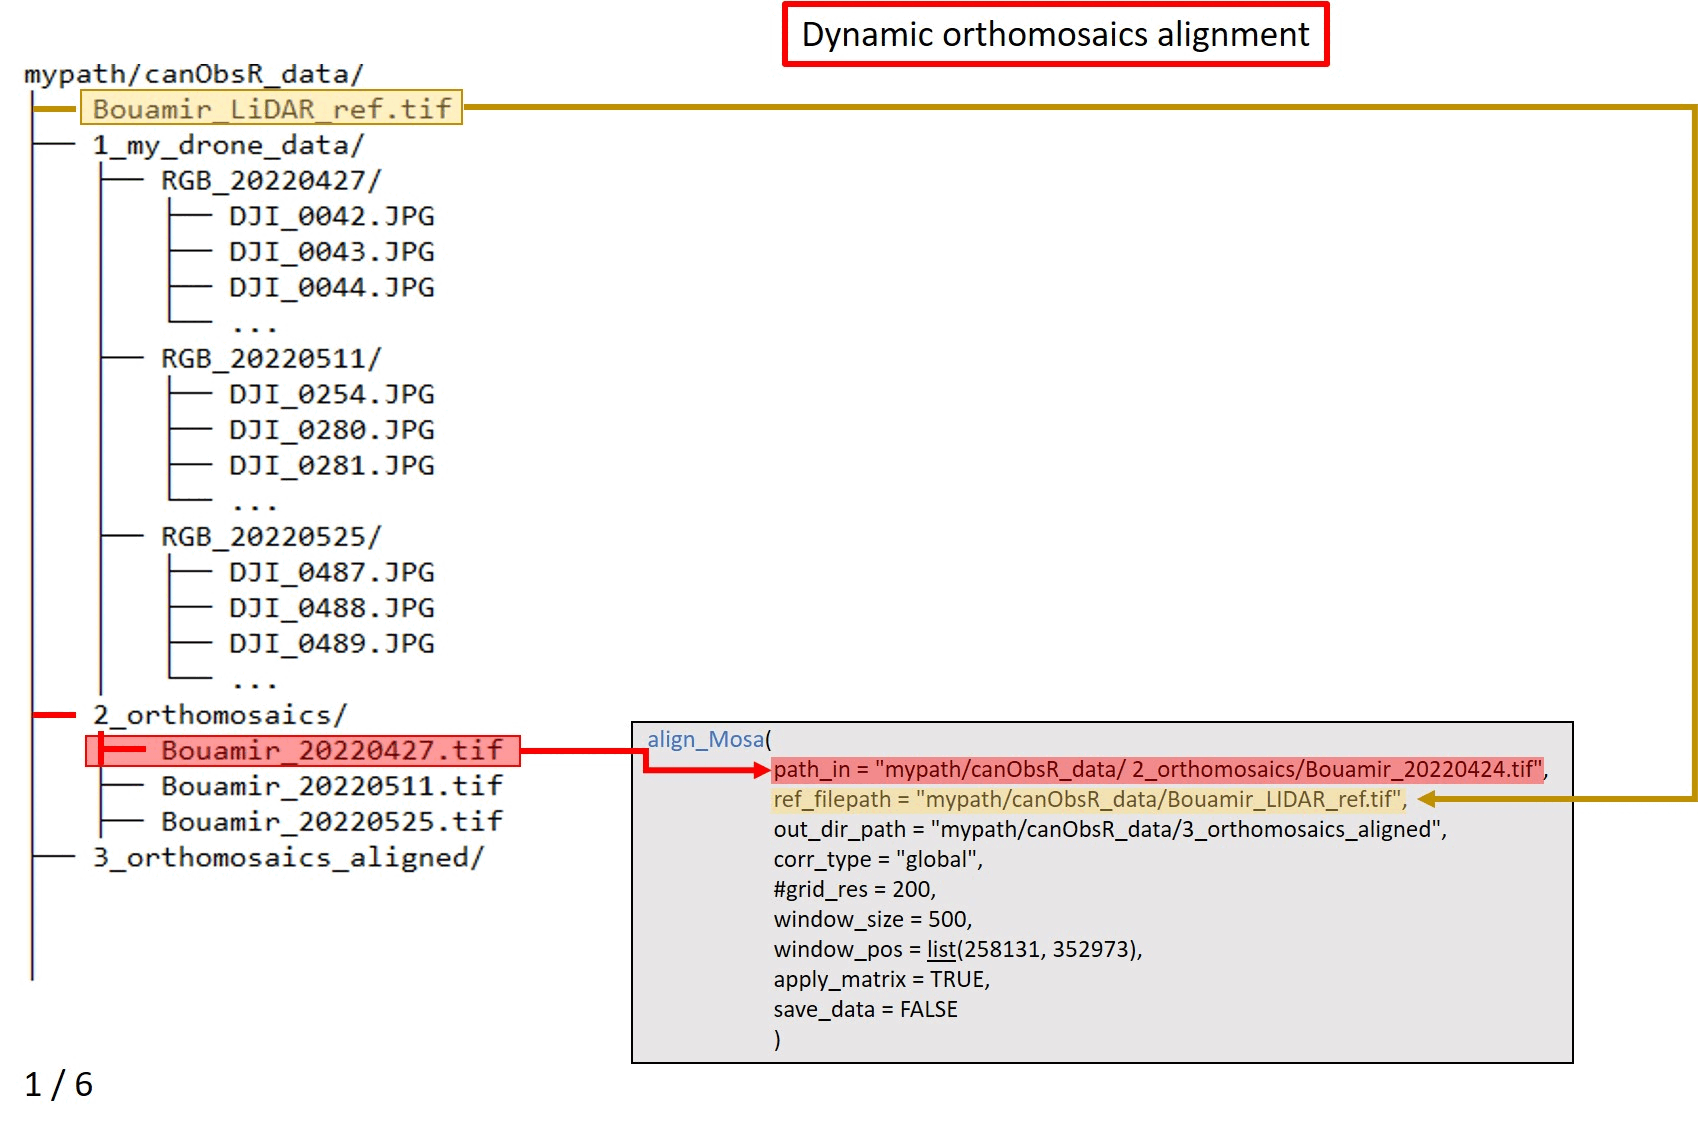Click the ref_filepath argument line
Viewport: 1698px width, 1129px height.
tap(1089, 799)
